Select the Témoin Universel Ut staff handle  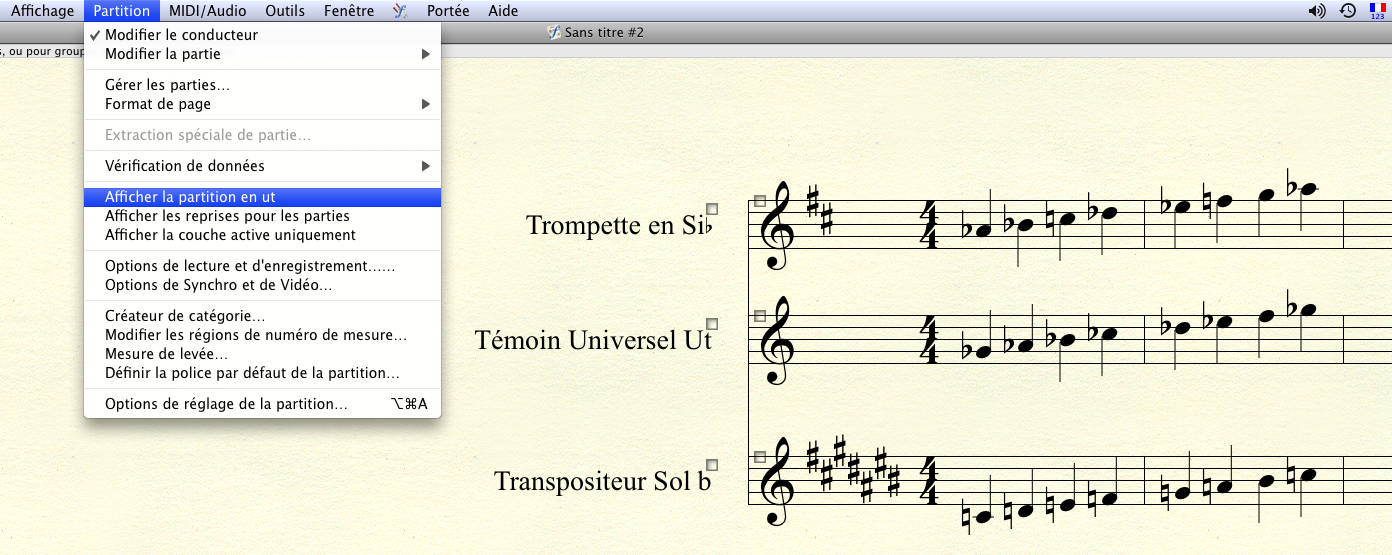[x=759, y=316]
